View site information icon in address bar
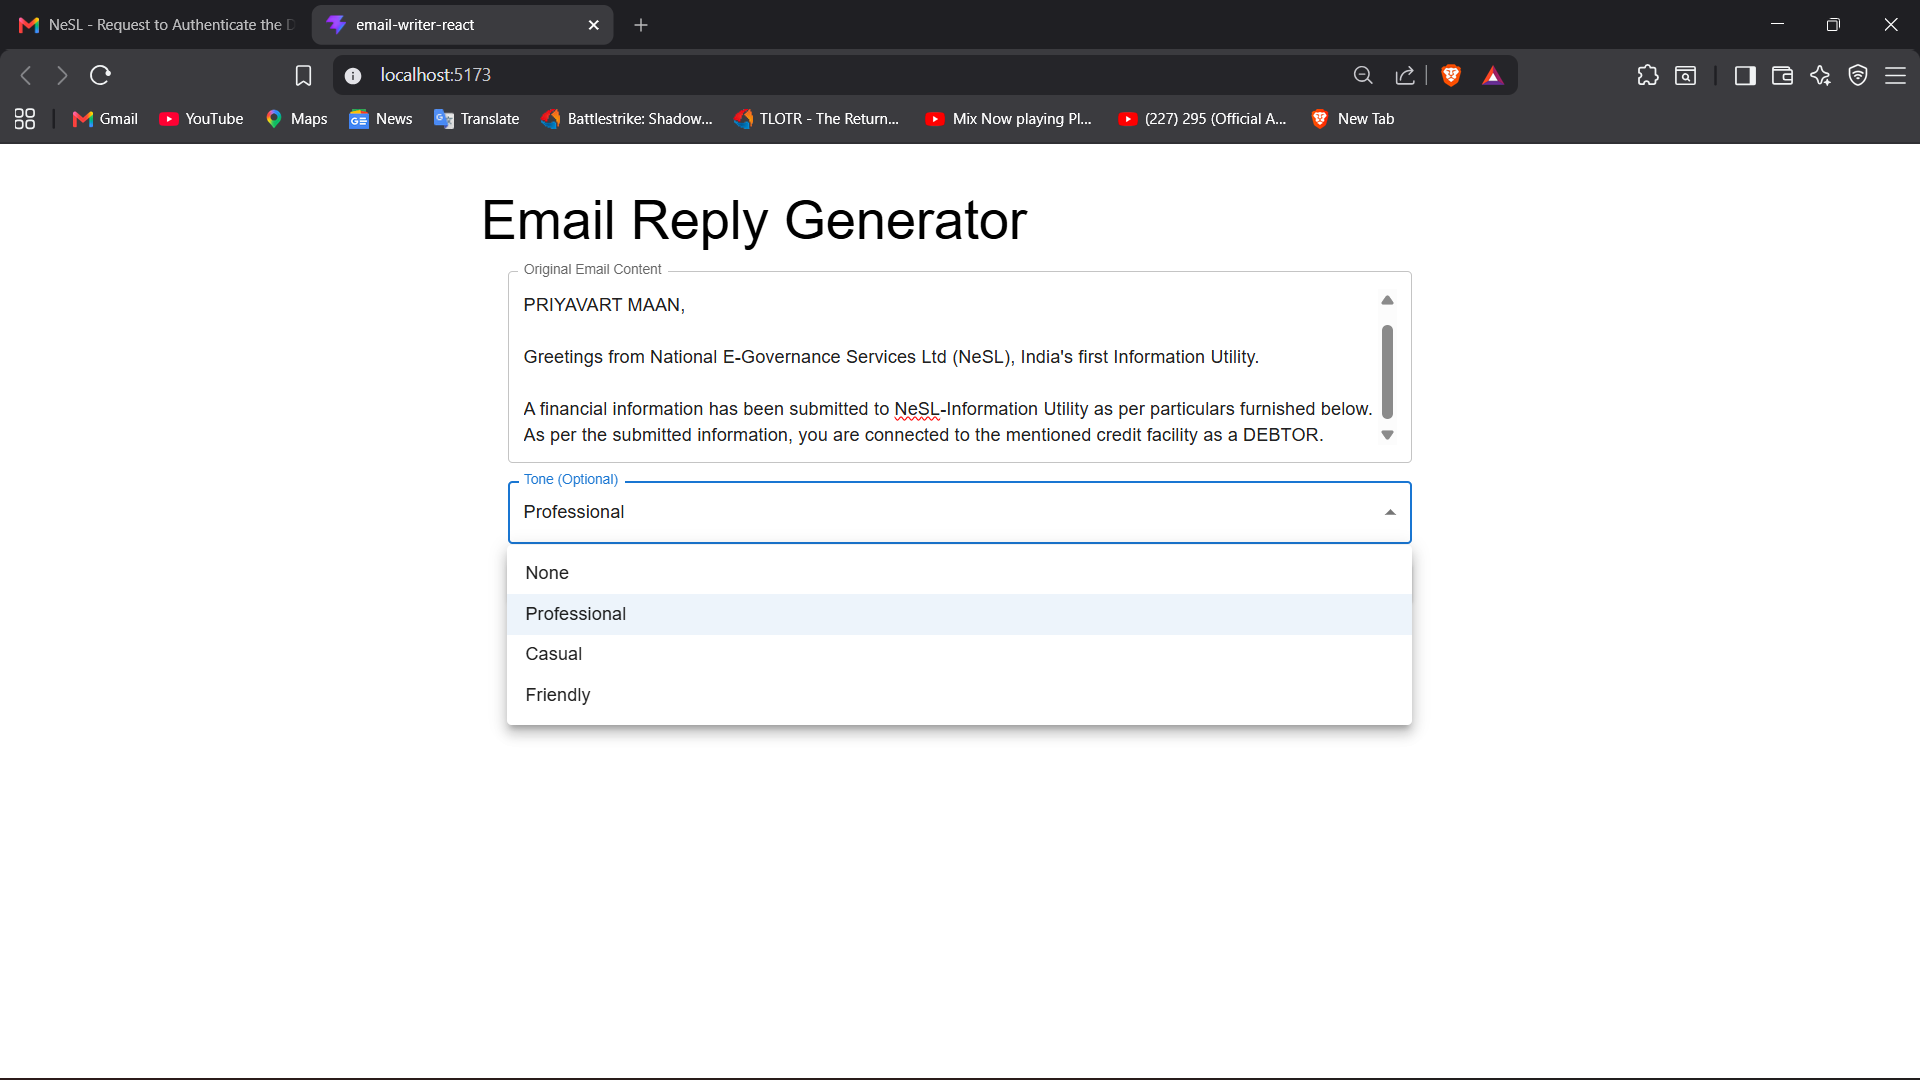 click(x=353, y=75)
